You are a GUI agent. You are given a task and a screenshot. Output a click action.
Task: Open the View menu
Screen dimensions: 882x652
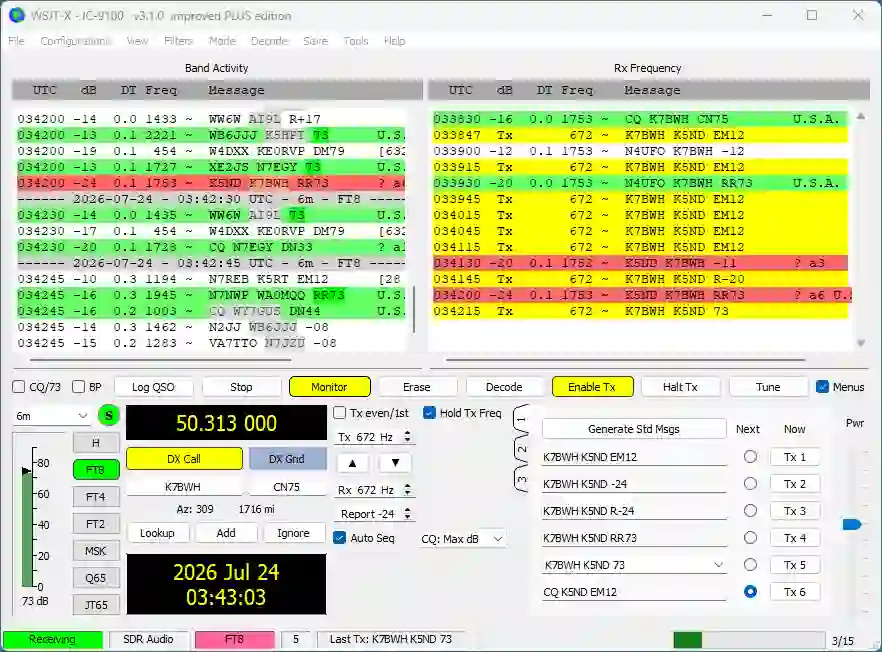click(x=137, y=41)
